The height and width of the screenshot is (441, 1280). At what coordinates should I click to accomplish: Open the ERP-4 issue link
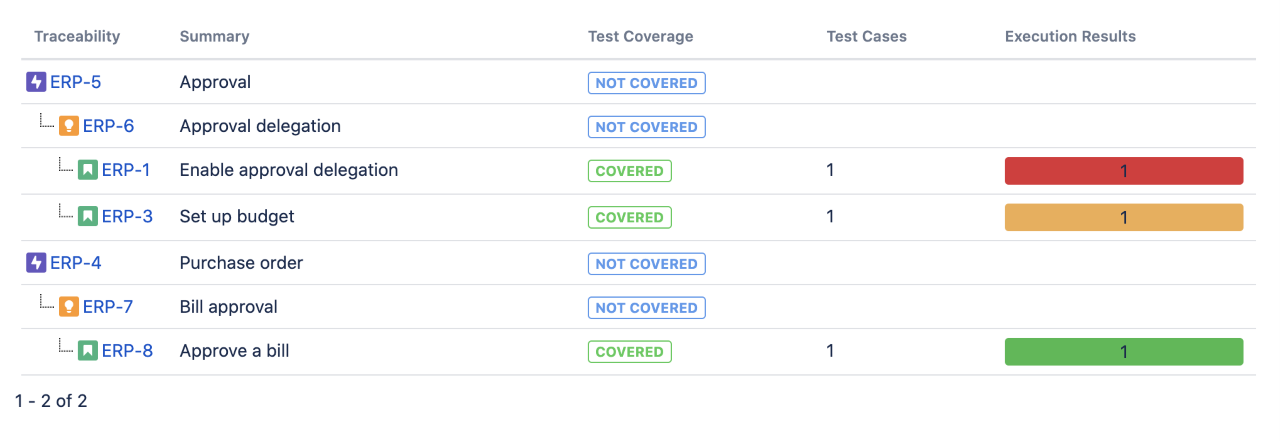coord(76,263)
